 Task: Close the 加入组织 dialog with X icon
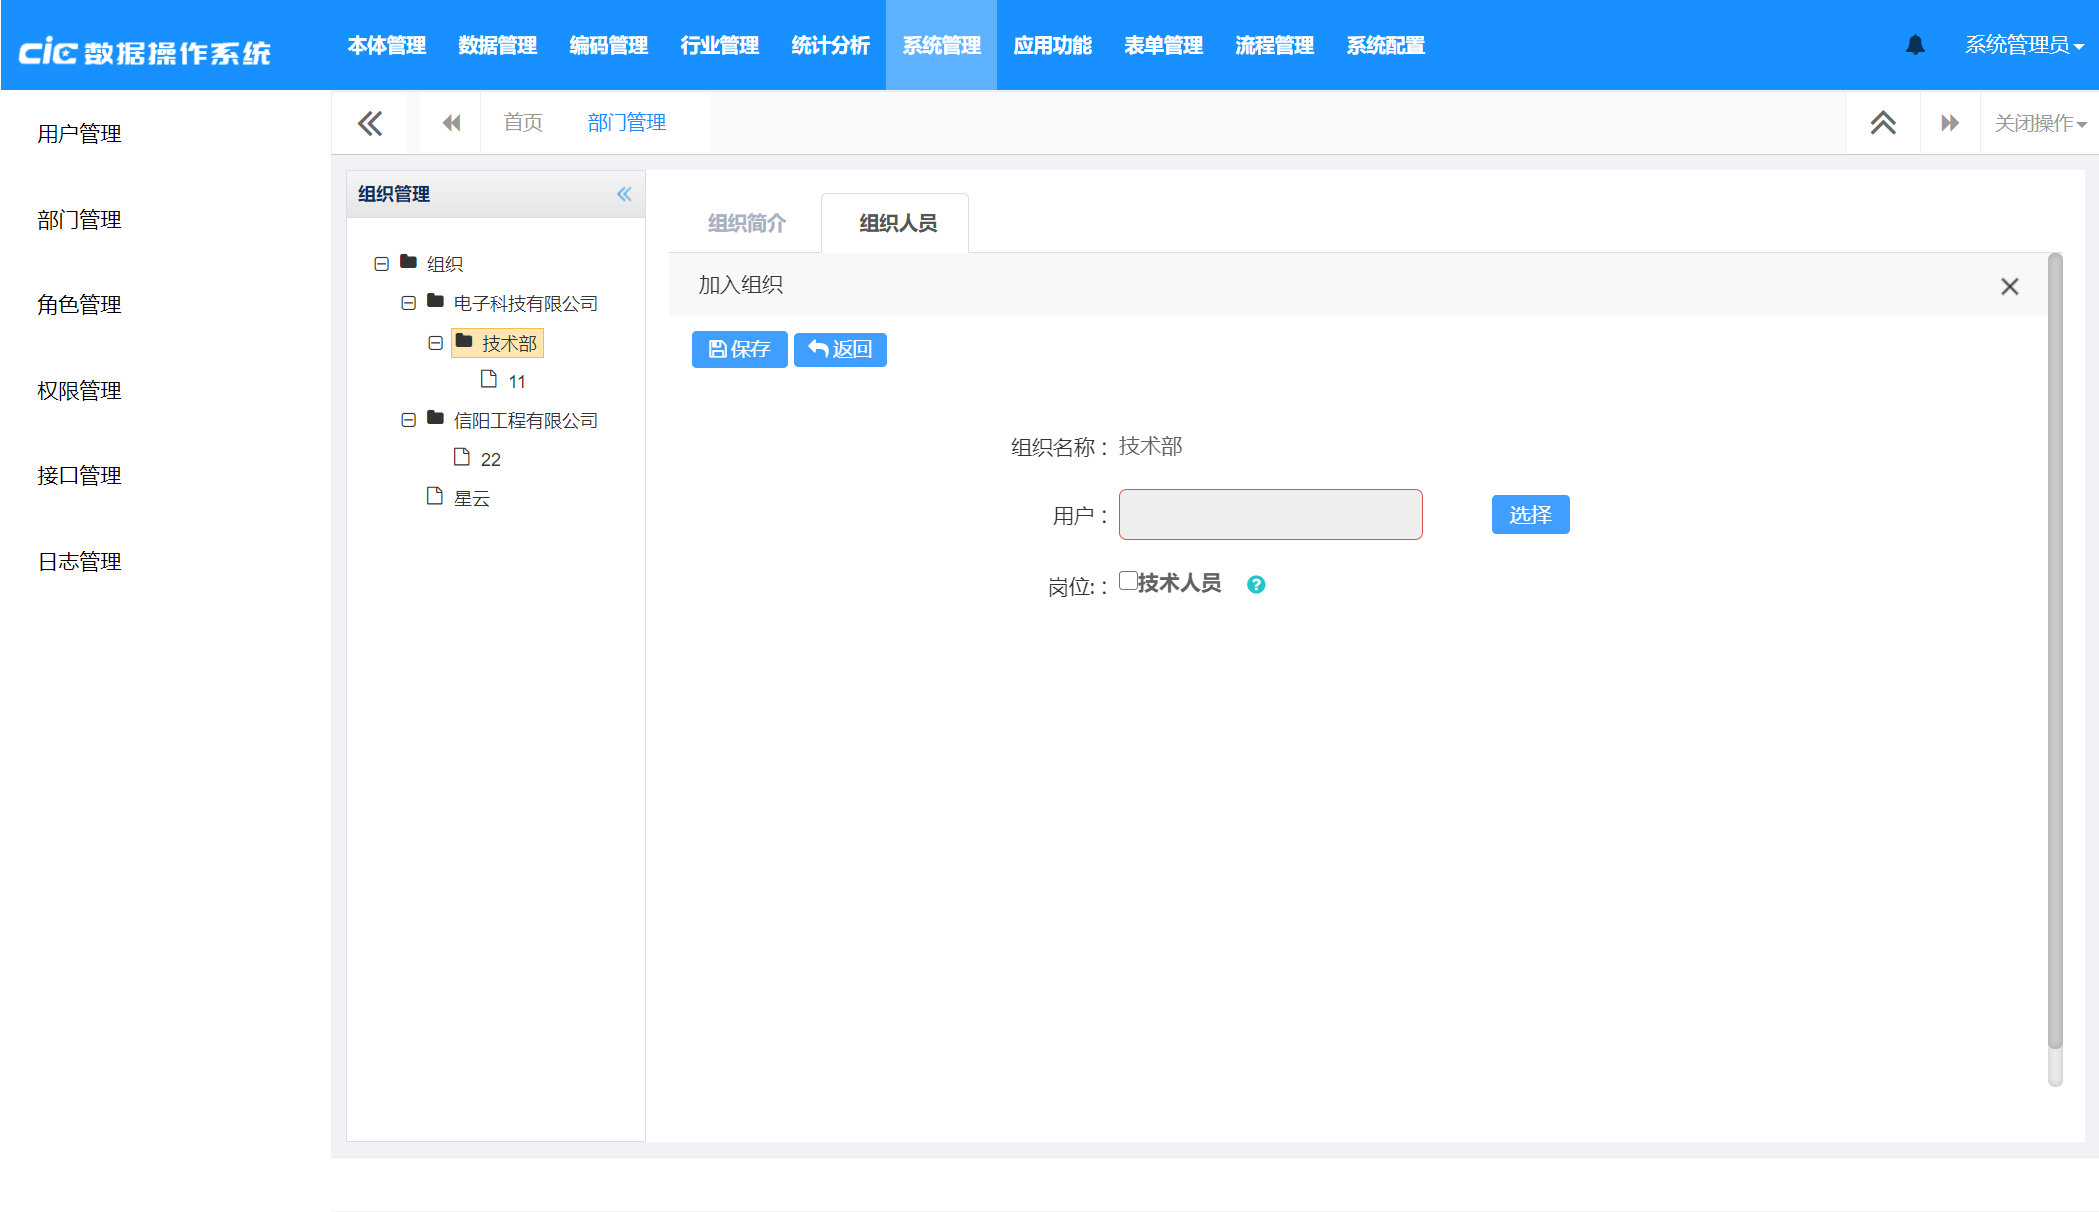click(x=2010, y=287)
